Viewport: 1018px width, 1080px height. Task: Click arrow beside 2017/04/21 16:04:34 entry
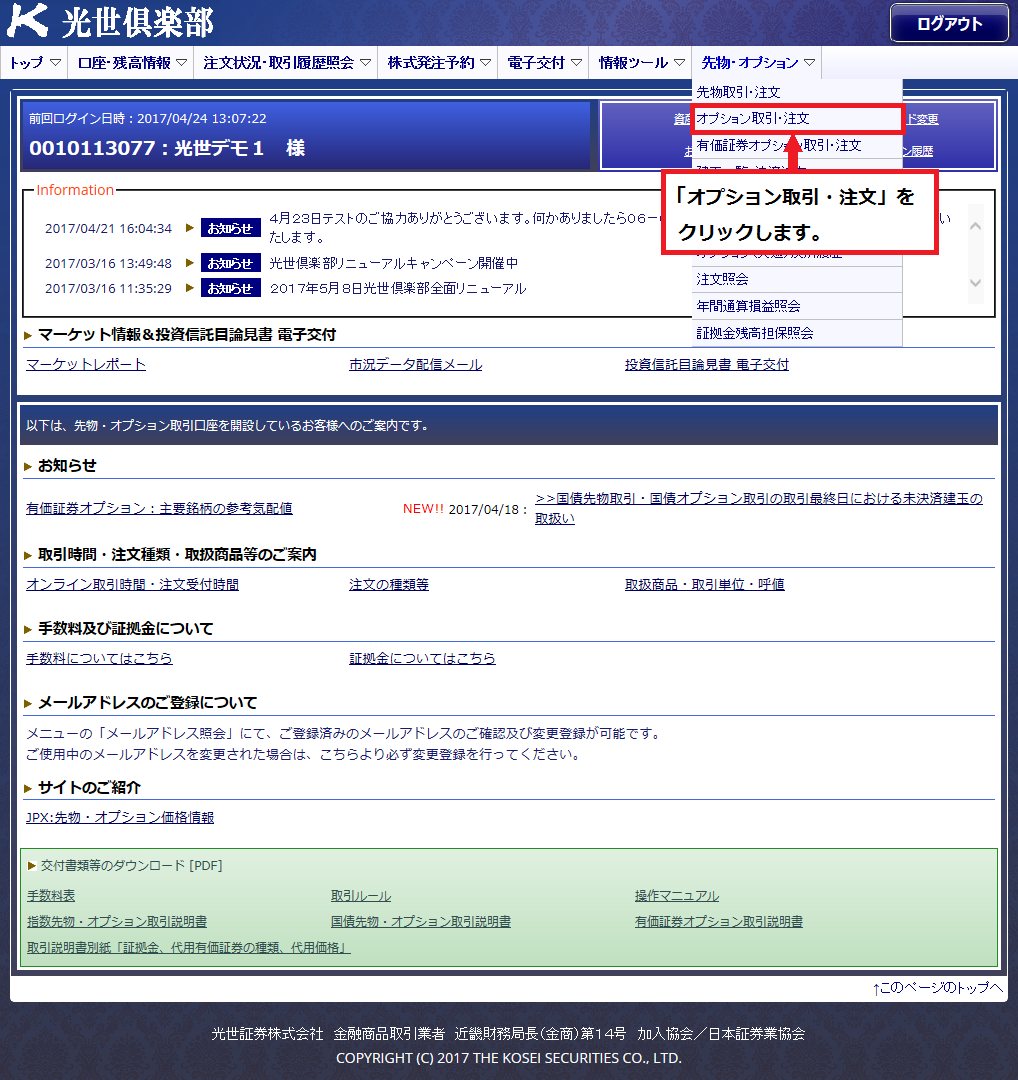click(x=189, y=228)
